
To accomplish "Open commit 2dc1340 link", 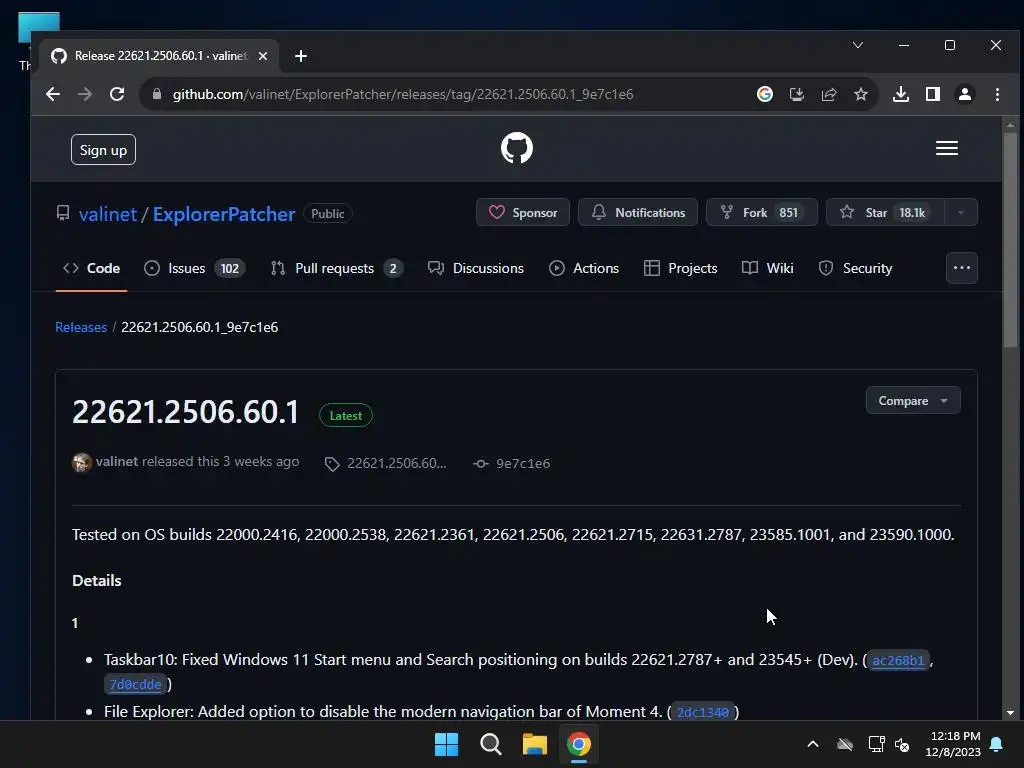I will 702,712.
